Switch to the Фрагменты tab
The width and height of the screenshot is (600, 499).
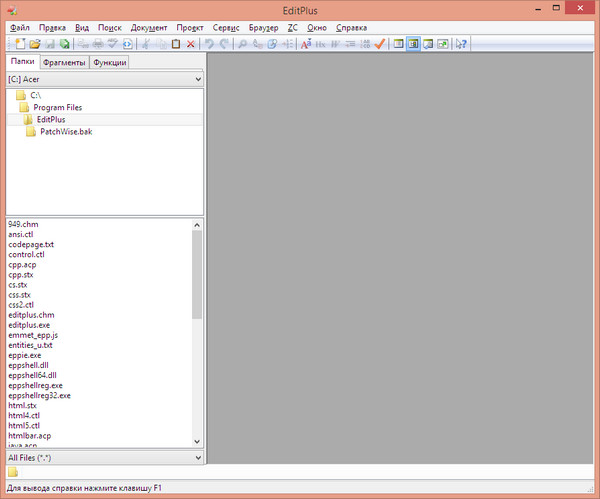[62, 62]
